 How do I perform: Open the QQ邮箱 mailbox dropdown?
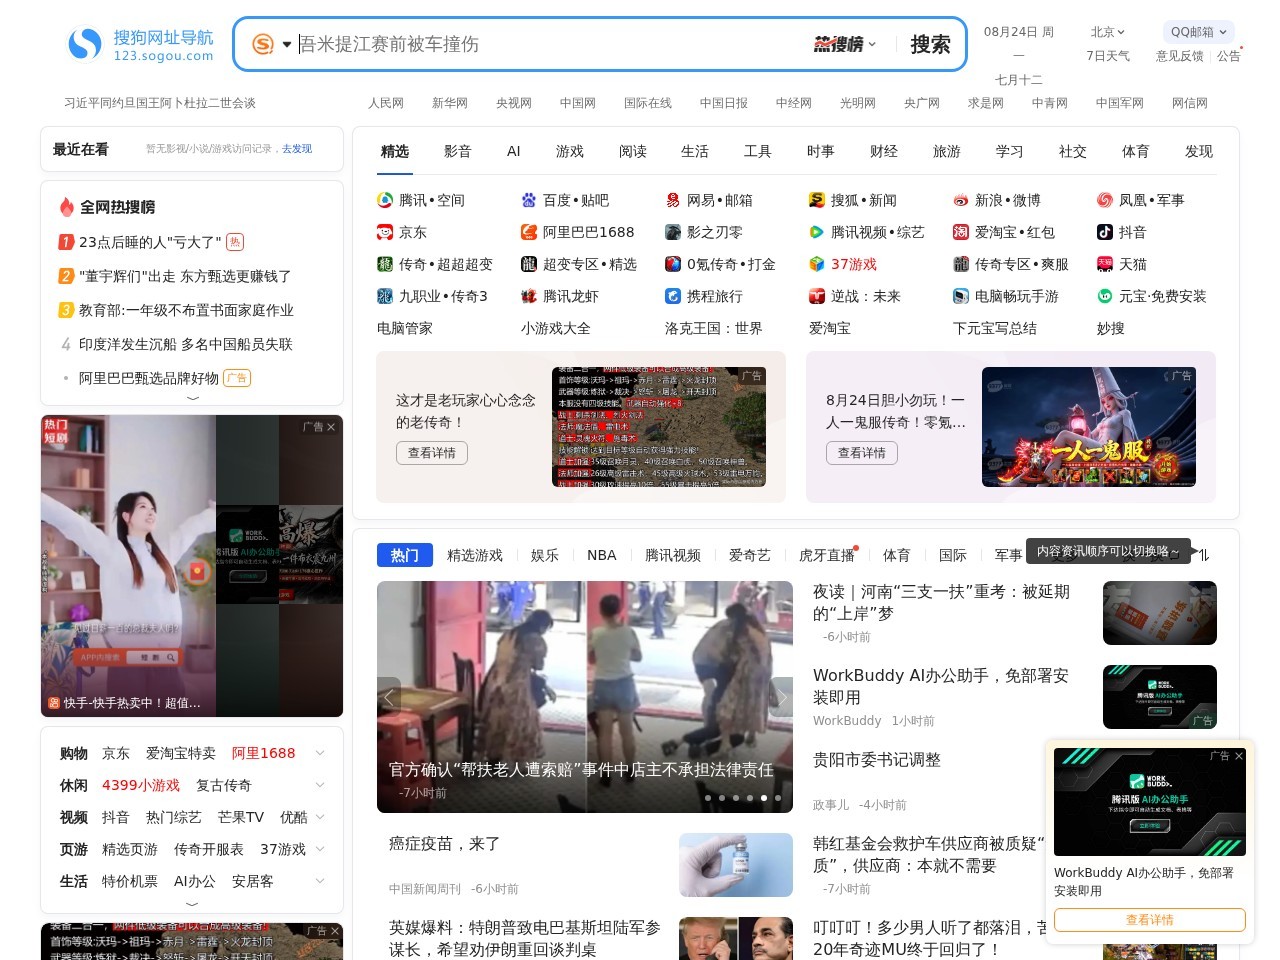1198,32
